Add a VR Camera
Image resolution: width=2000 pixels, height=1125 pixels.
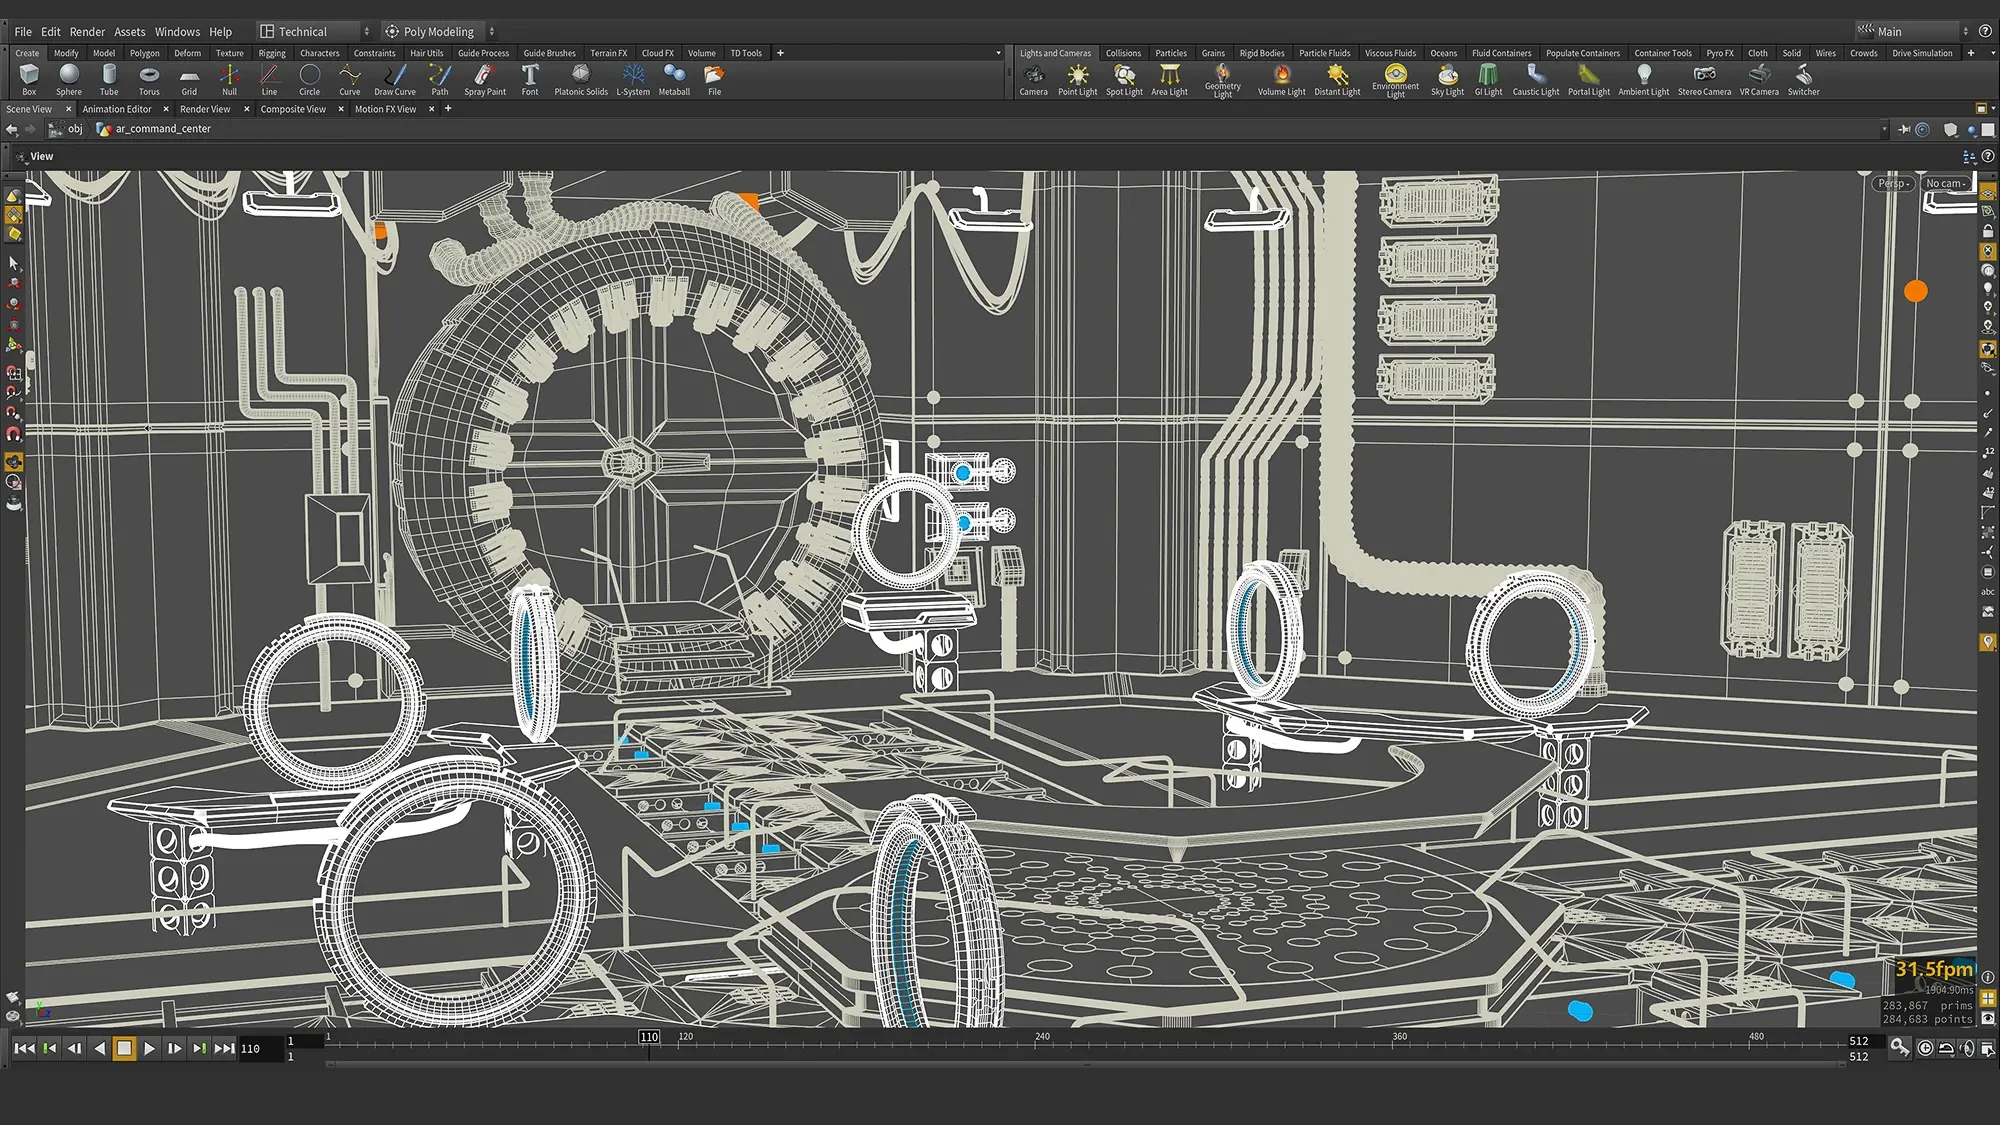click(1759, 79)
